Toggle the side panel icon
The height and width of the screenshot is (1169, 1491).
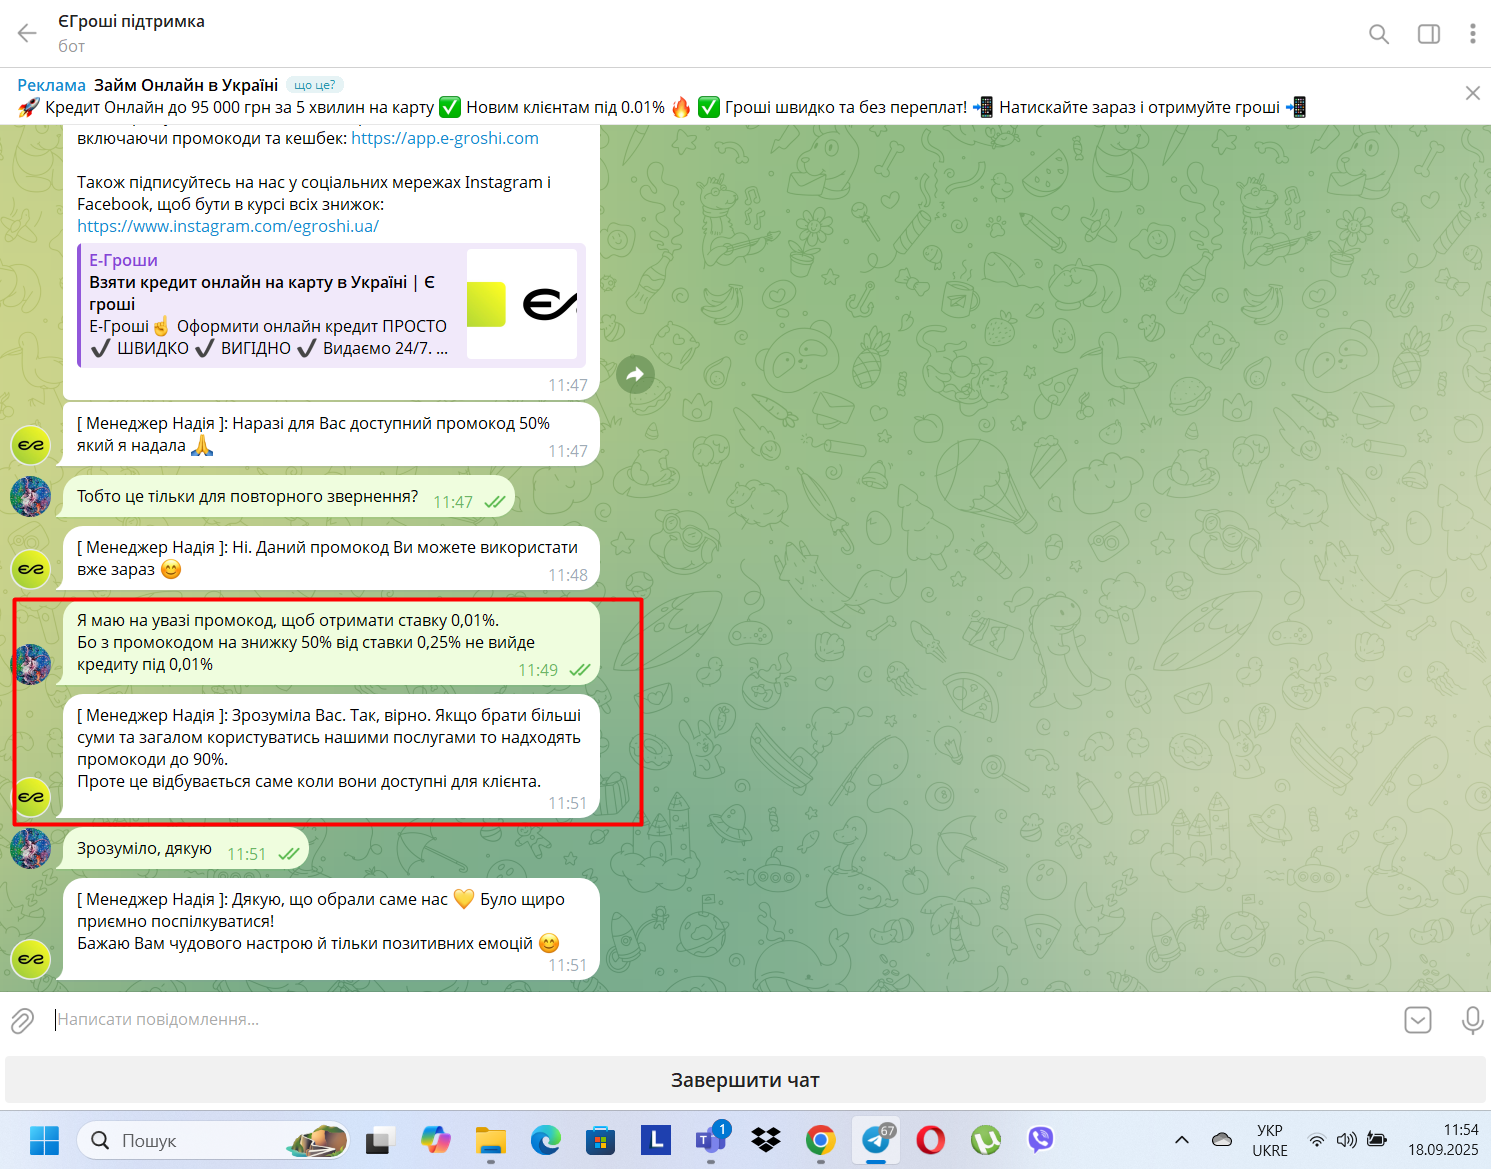click(x=1429, y=34)
